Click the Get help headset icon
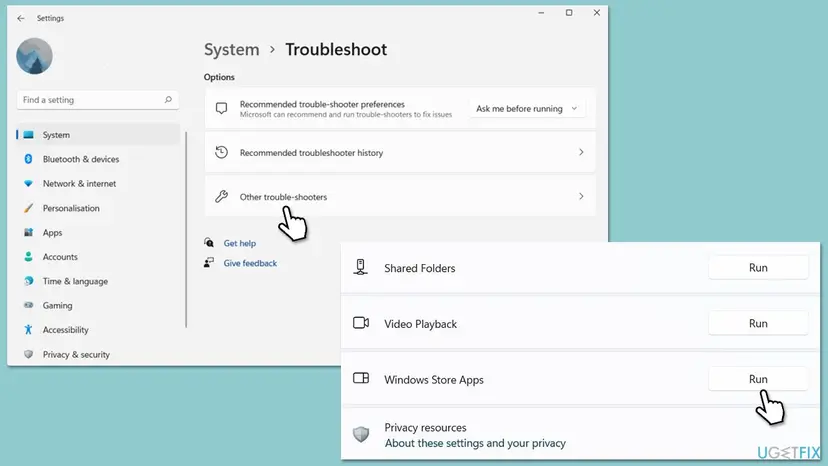 [209, 243]
